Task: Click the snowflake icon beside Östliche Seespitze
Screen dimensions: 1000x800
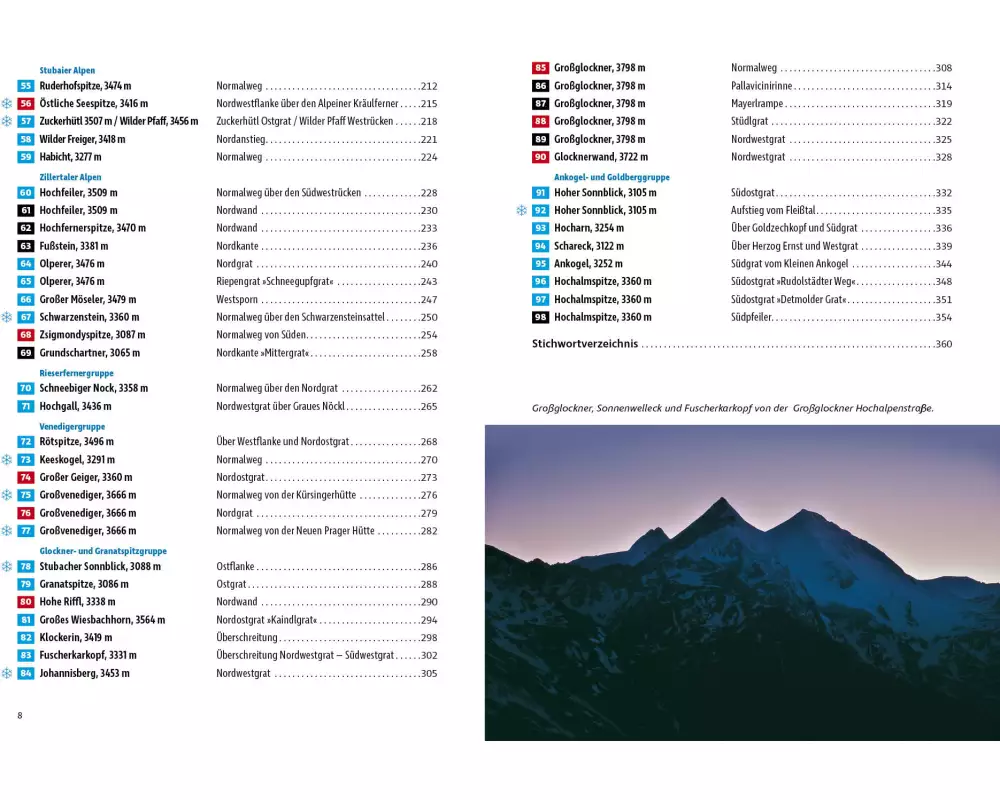Action: (6, 104)
